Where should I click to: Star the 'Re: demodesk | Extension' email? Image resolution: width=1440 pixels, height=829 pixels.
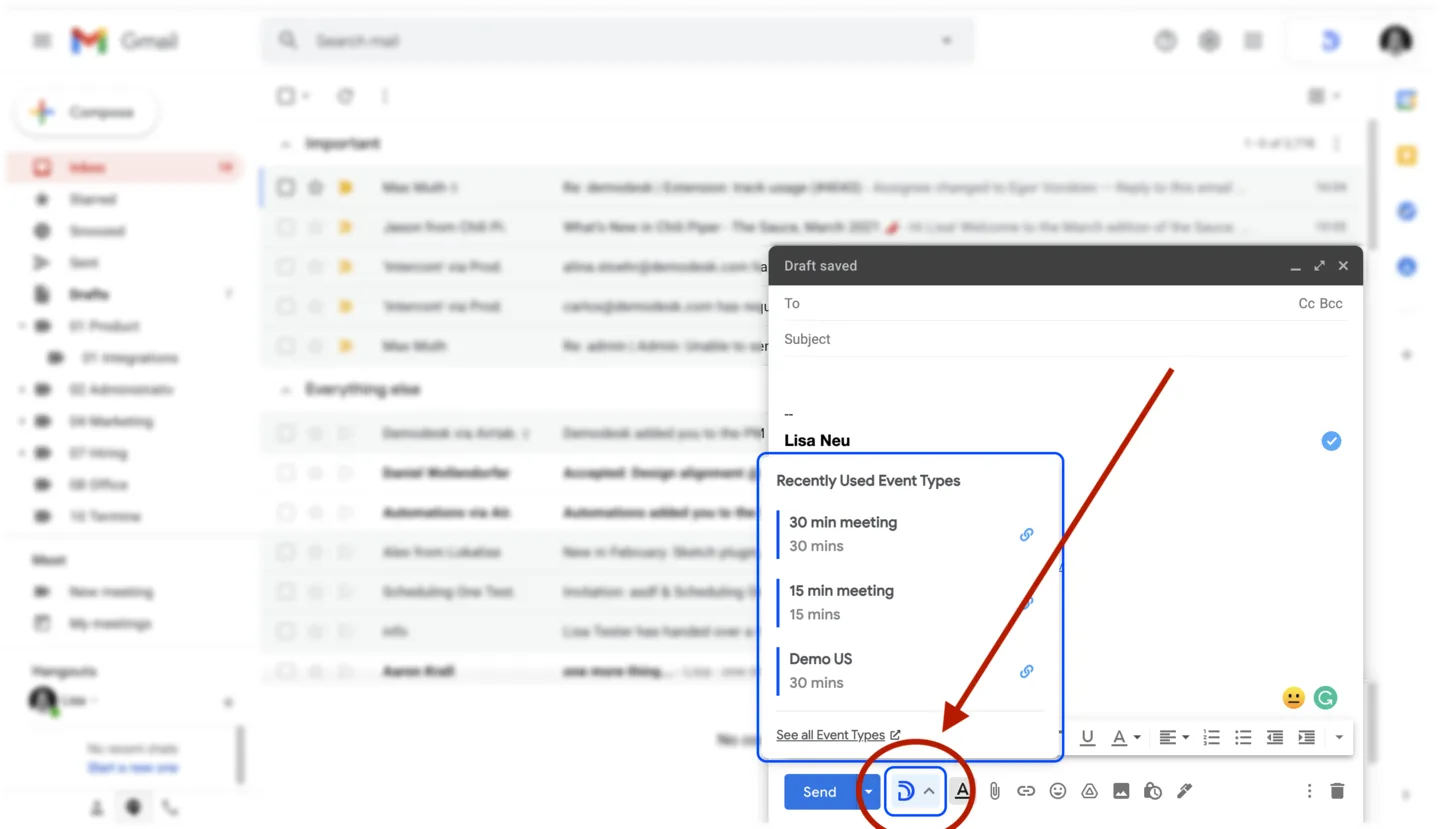tap(316, 187)
